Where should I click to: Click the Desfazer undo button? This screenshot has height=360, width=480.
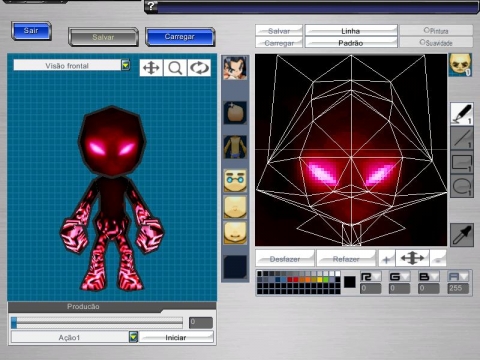tap(285, 259)
